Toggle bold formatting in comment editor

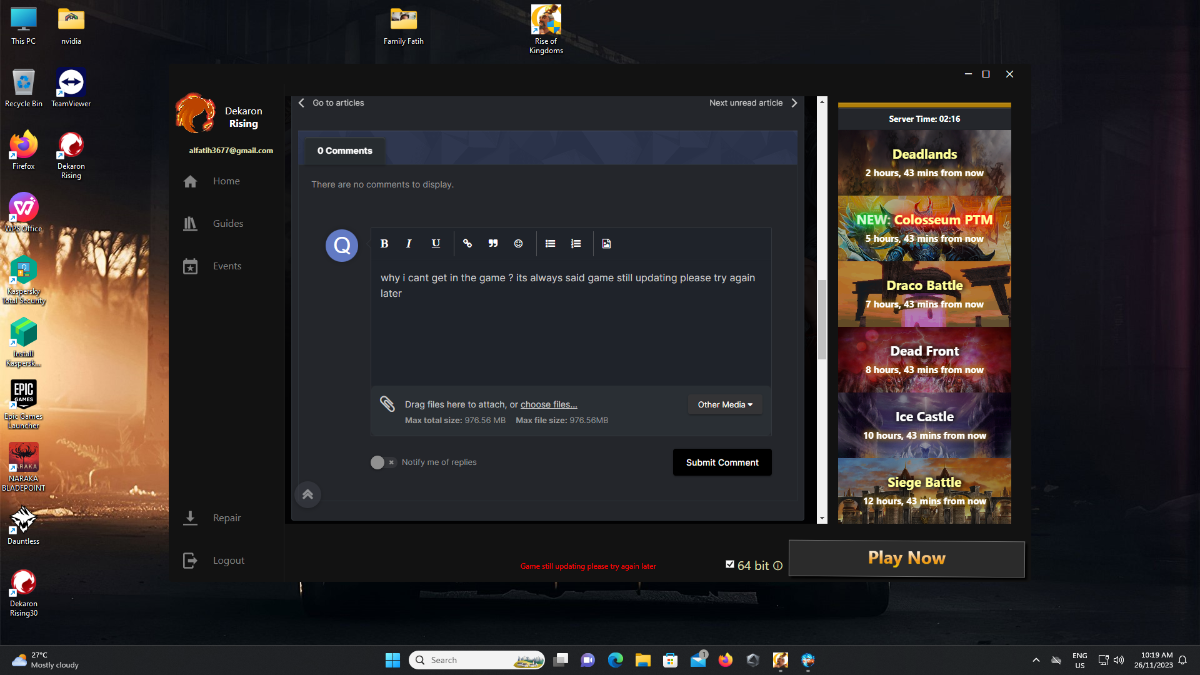(x=384, y=244)
